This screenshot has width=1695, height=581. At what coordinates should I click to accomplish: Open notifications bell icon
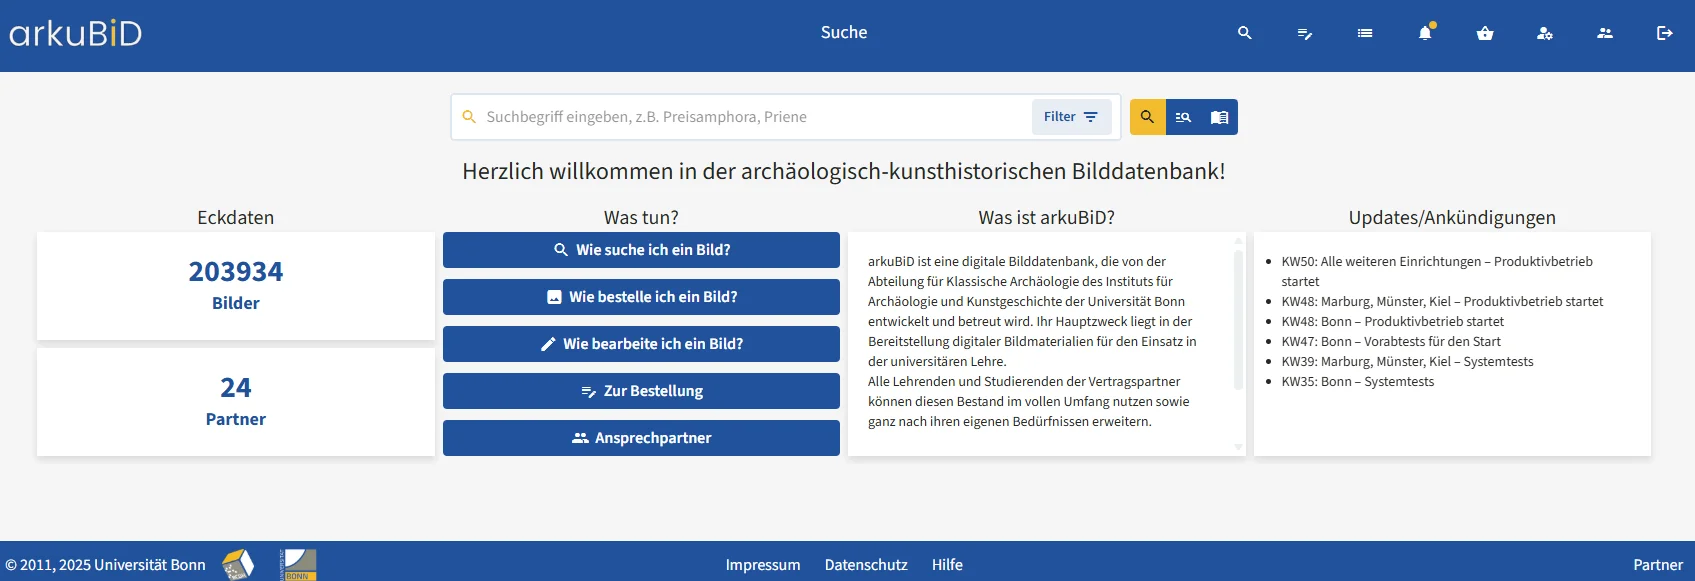pyautogui.click(x=1425, y=33)
